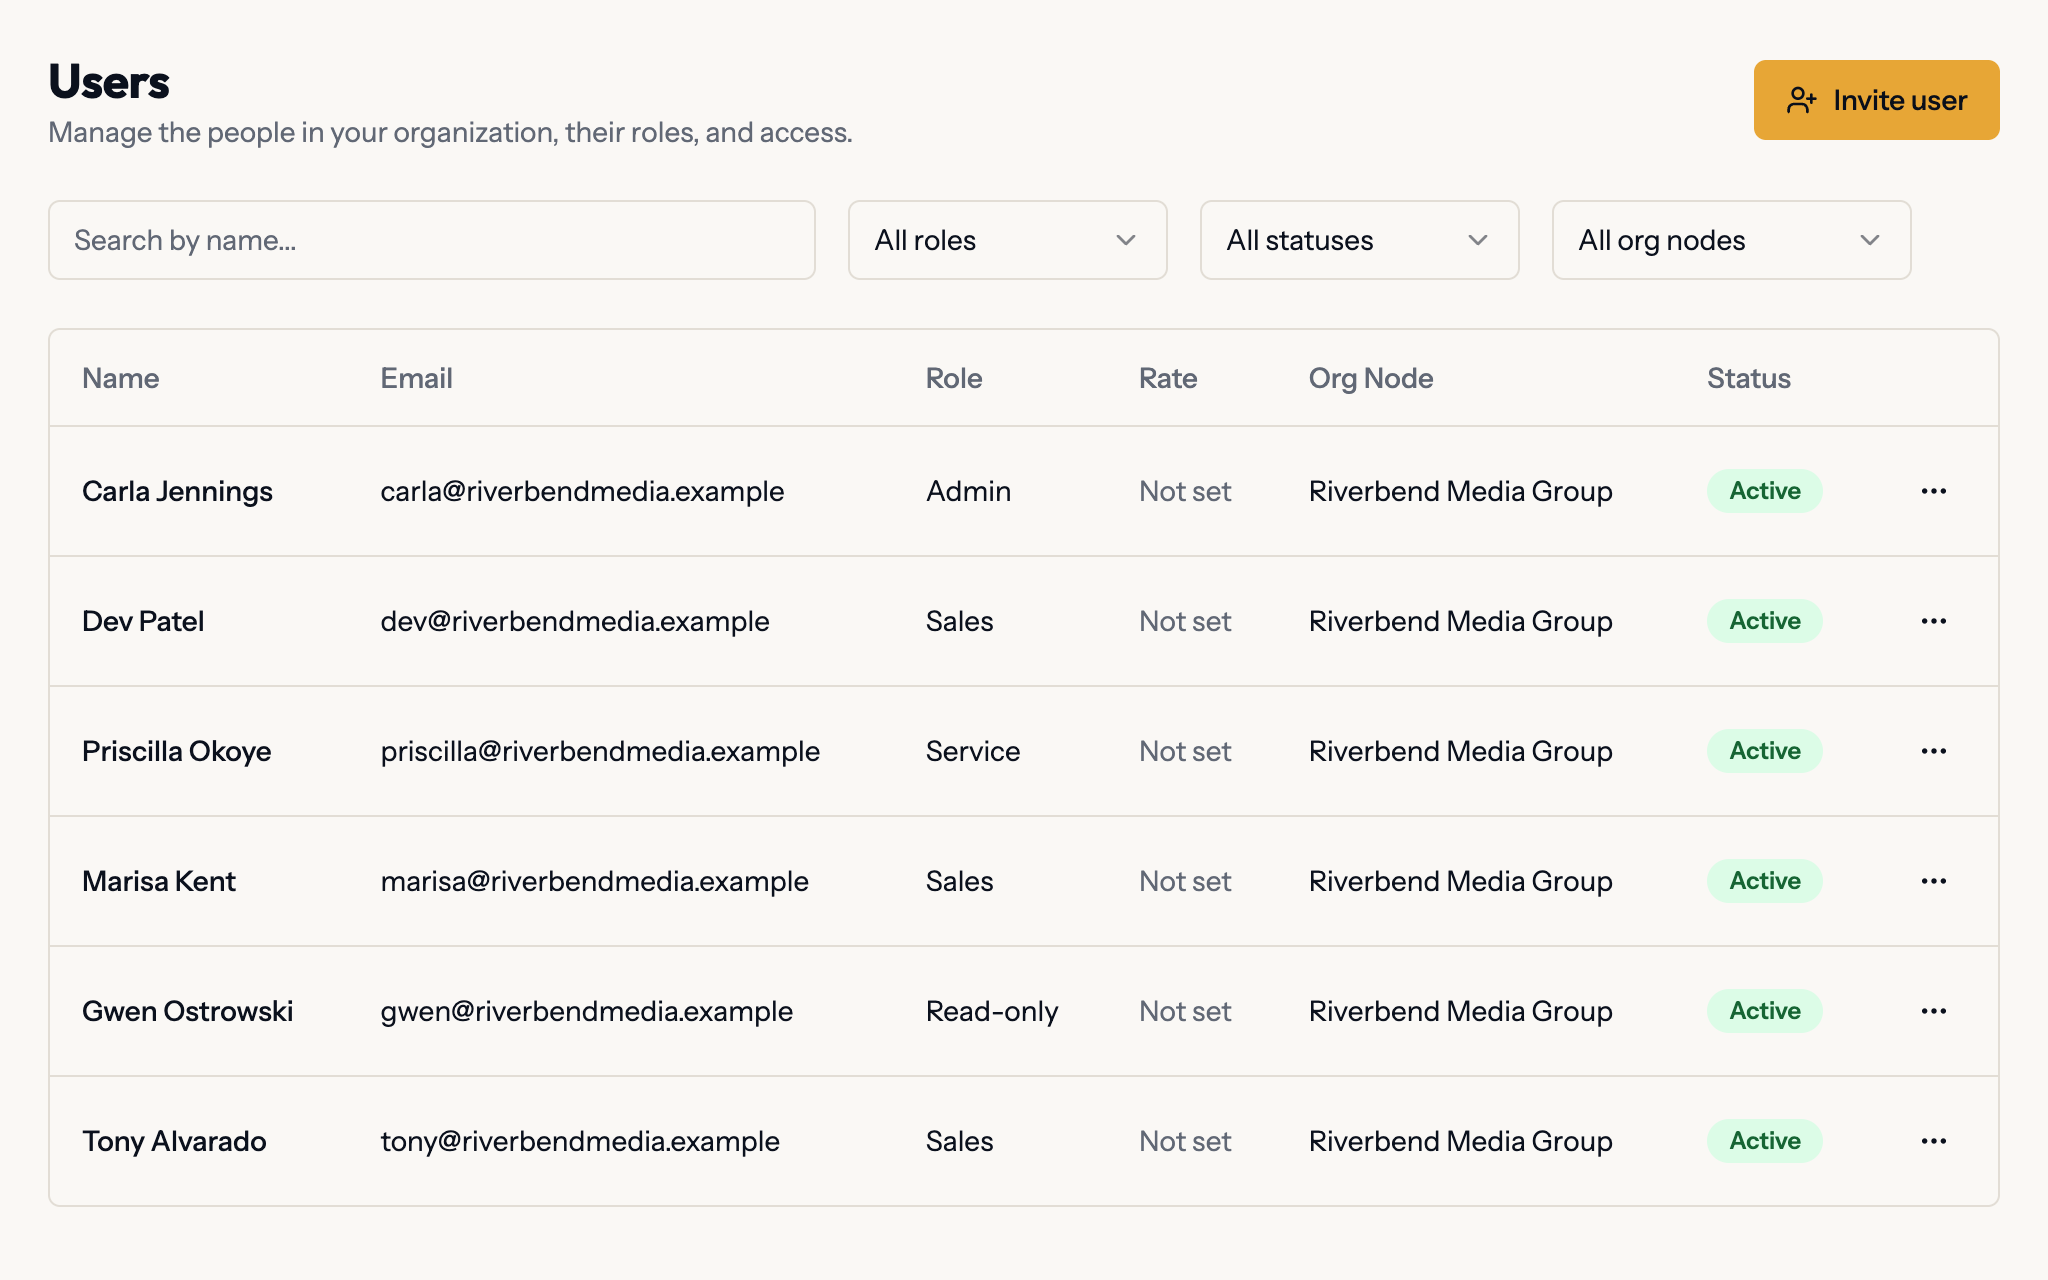Select the name Gwen Ostrowski
This screenshot has width=2048, height=1280.
click(x=187, y=1011)
